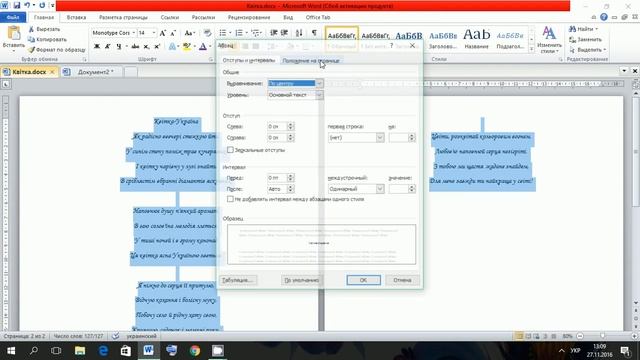Toggle the Show paragraph marks (¶) icon
This screenshot has height=360, width=640.
coord(314,33)
